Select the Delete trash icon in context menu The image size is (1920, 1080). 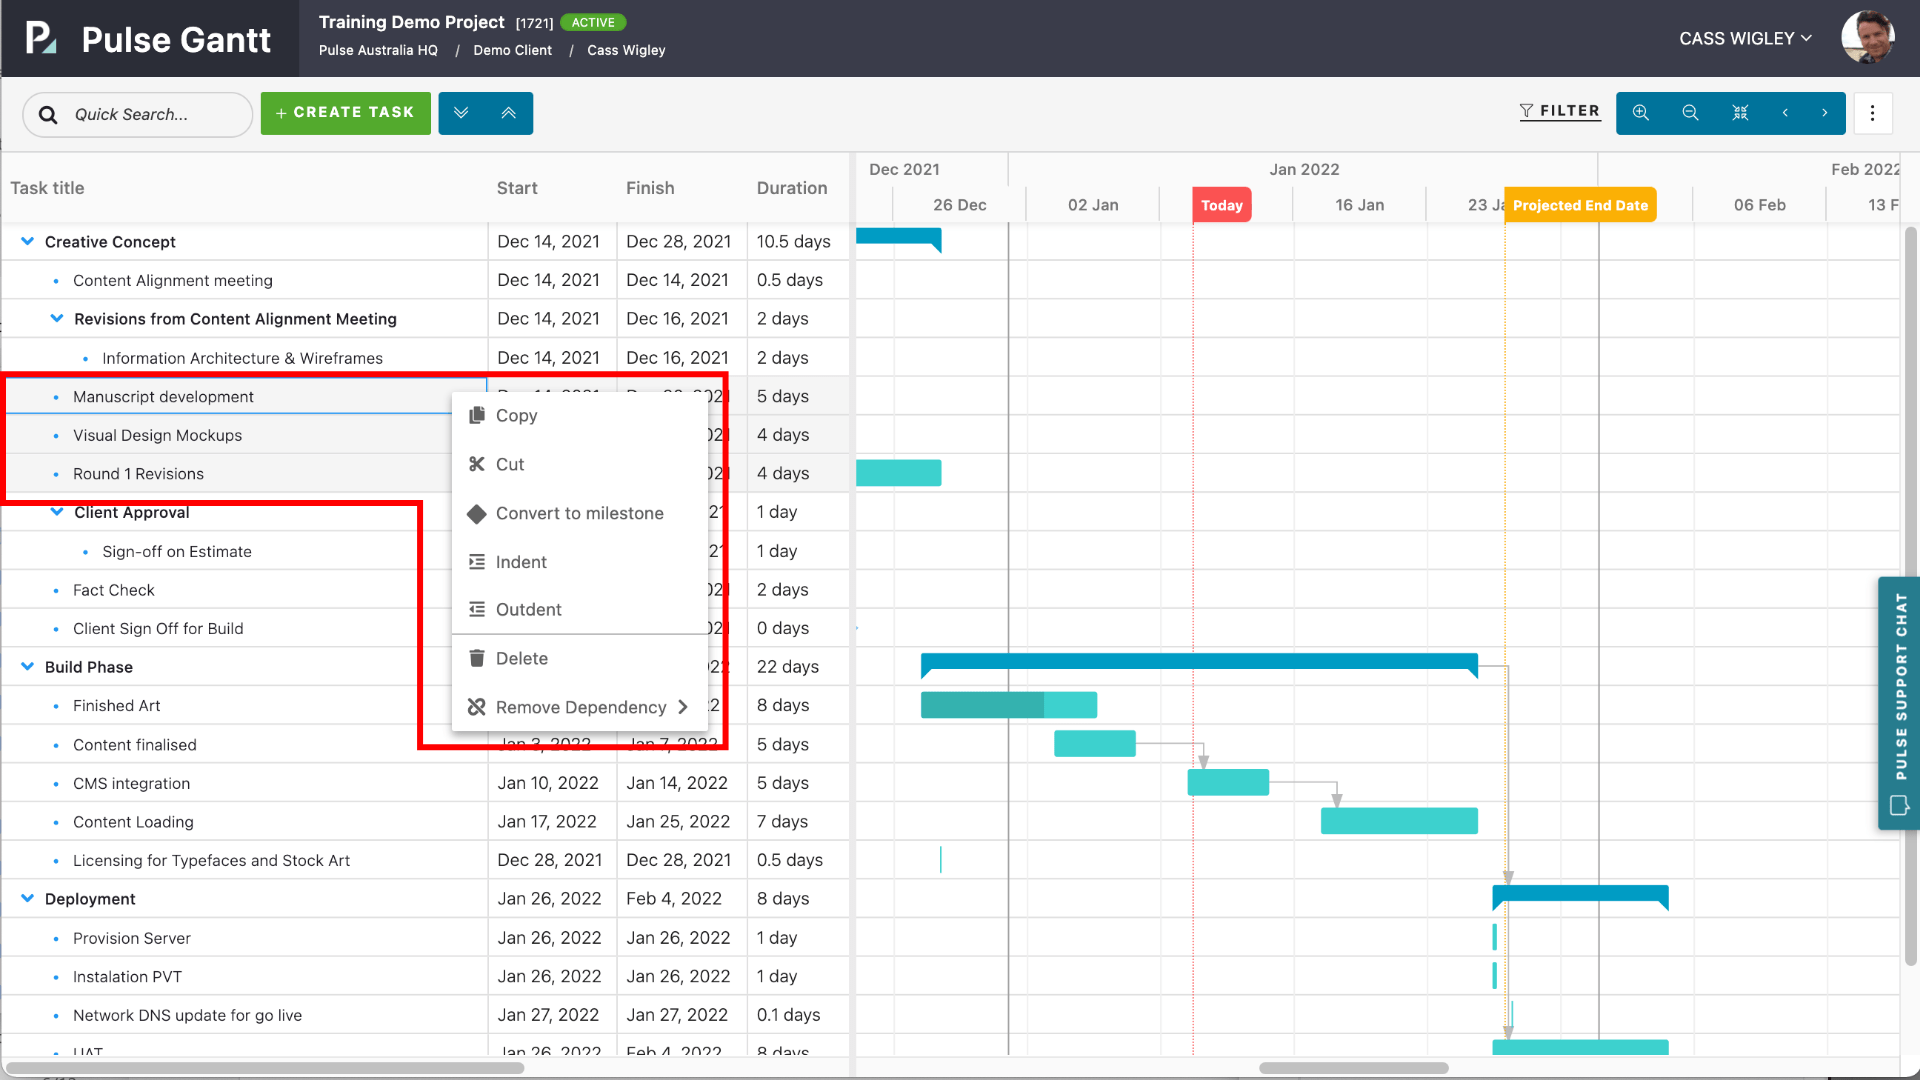pos(477,658)
